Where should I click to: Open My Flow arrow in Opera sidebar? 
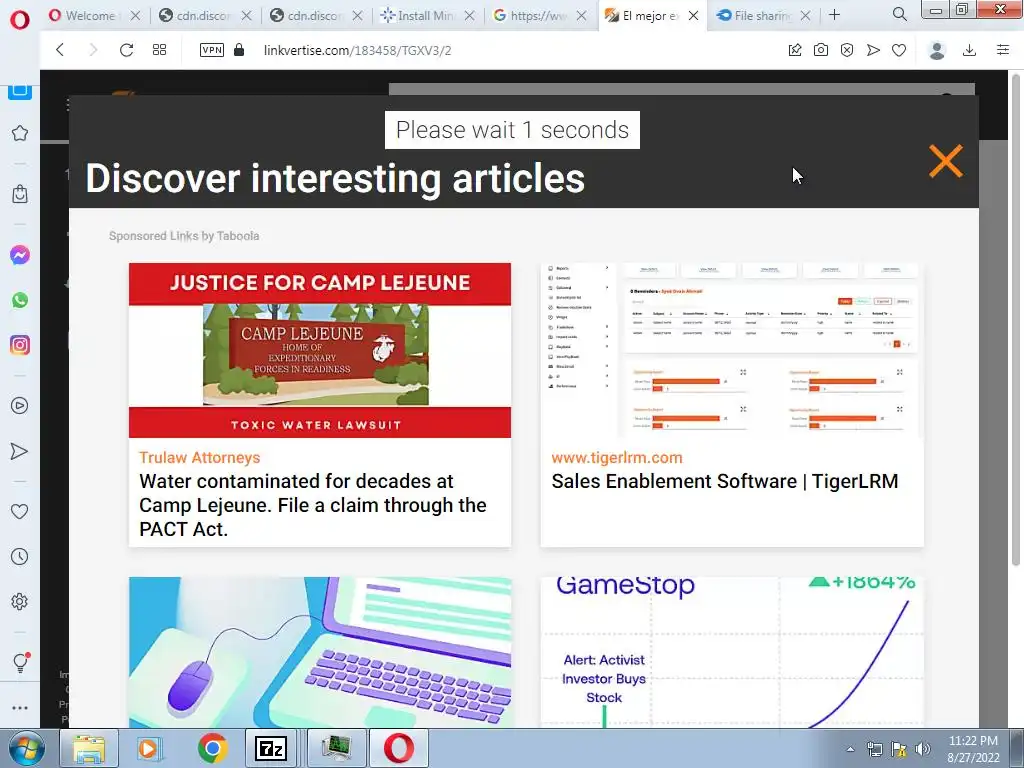pos(20,451)
